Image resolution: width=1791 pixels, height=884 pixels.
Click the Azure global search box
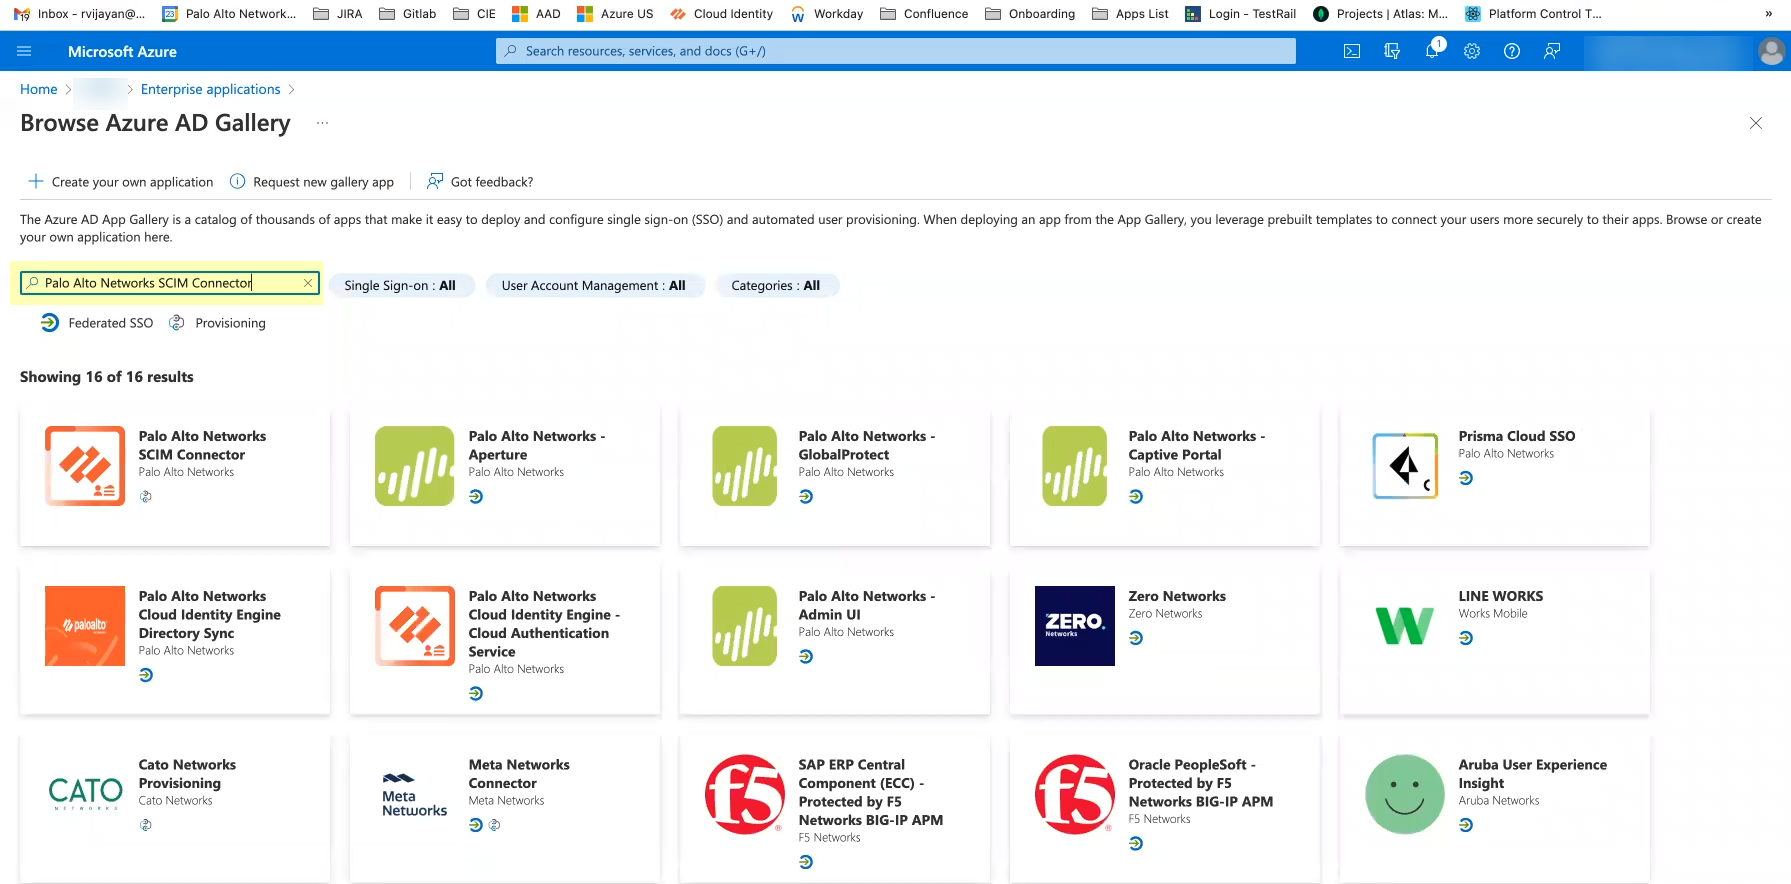[x=895, y=51]
